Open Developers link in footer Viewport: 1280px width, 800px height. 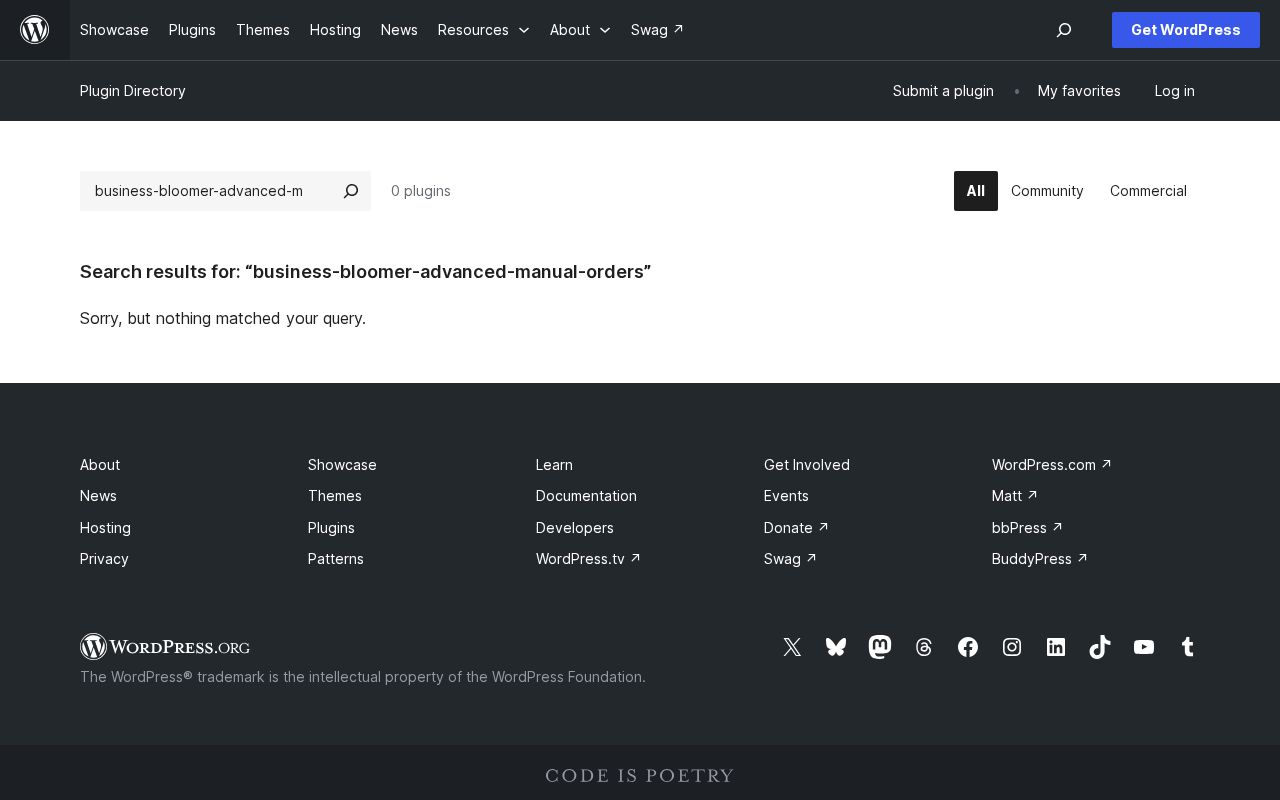pos(575,528)
